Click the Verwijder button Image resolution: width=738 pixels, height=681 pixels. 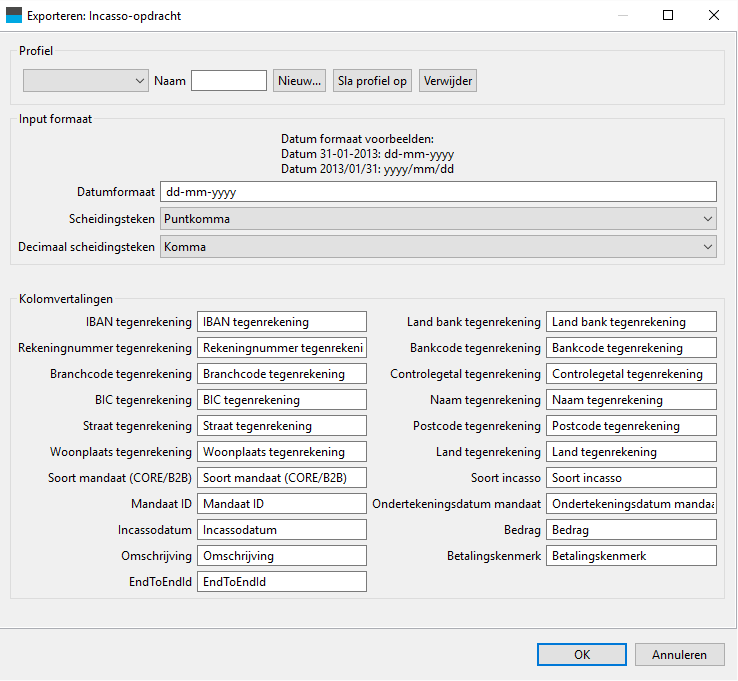[x=448, y=81]
